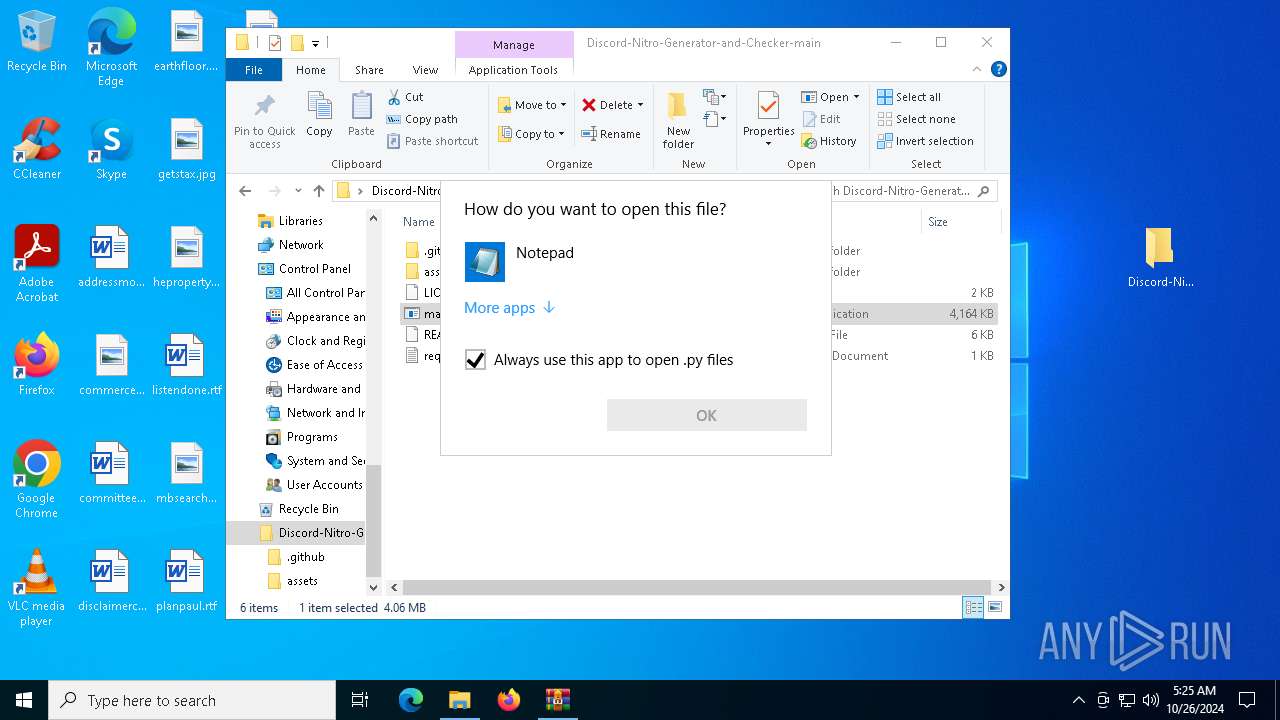The width and height of the screenshot is (1280, 720).
Task: Switch to the Details view icon
Action: pyautogui.click(x=972, y=607)
